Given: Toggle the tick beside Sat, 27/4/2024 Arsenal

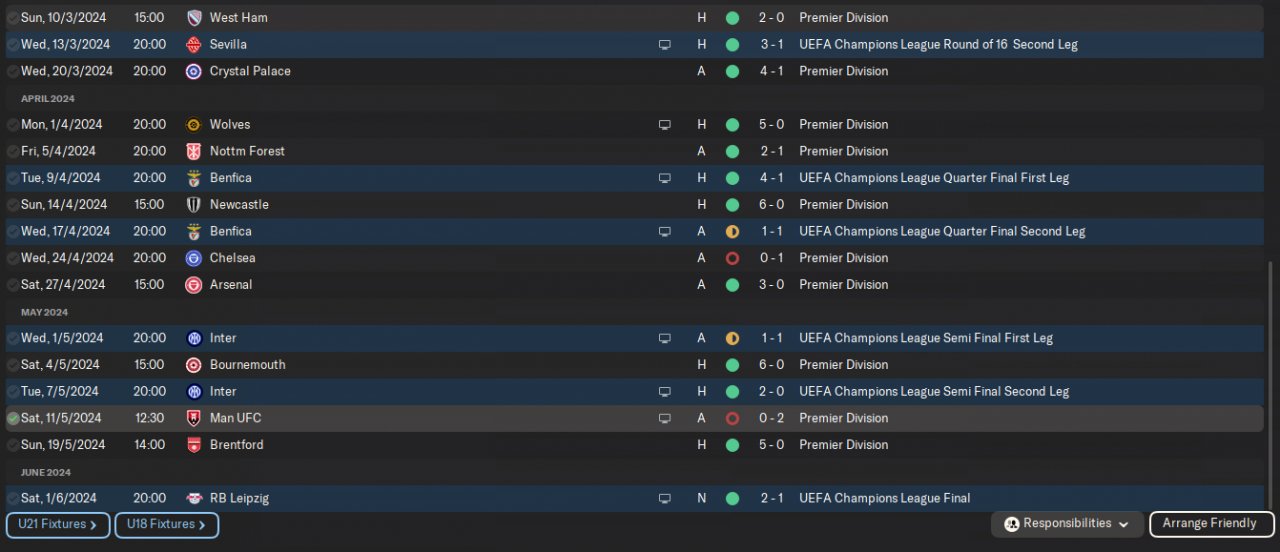Looking at the screenshot, I should [13, 285].
